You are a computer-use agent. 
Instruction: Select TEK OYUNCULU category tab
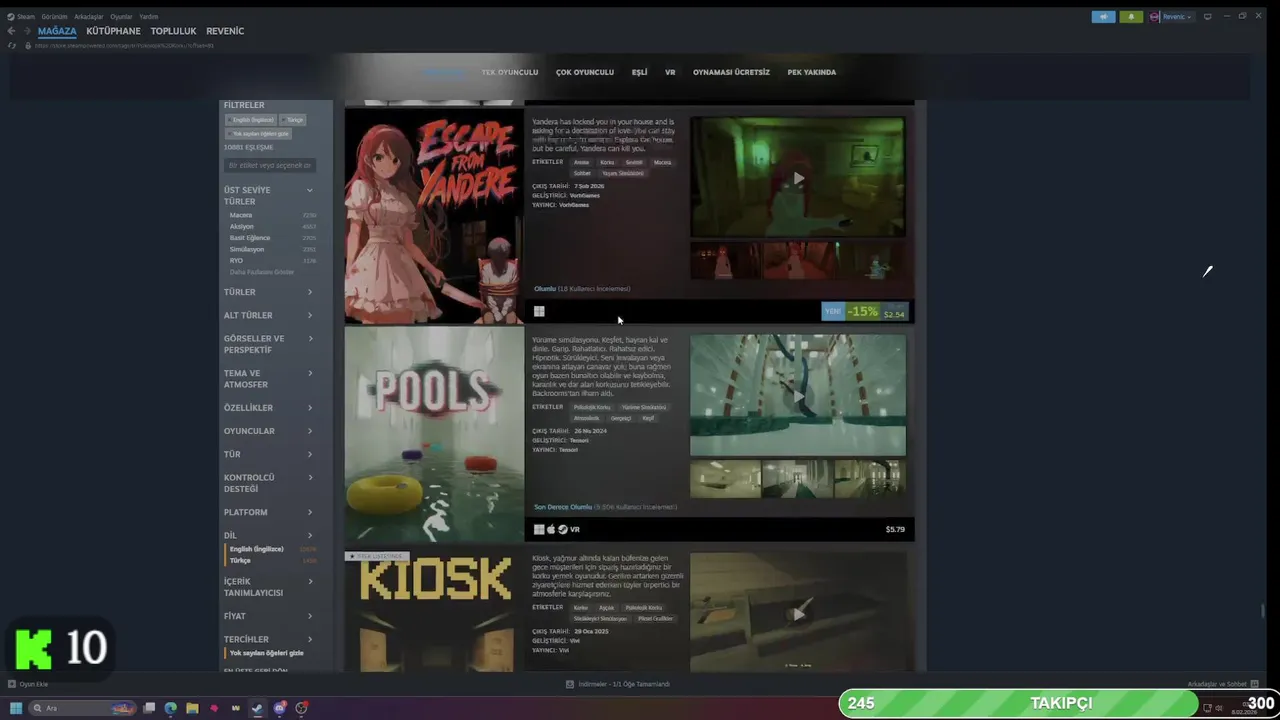[x=510, y=72]
